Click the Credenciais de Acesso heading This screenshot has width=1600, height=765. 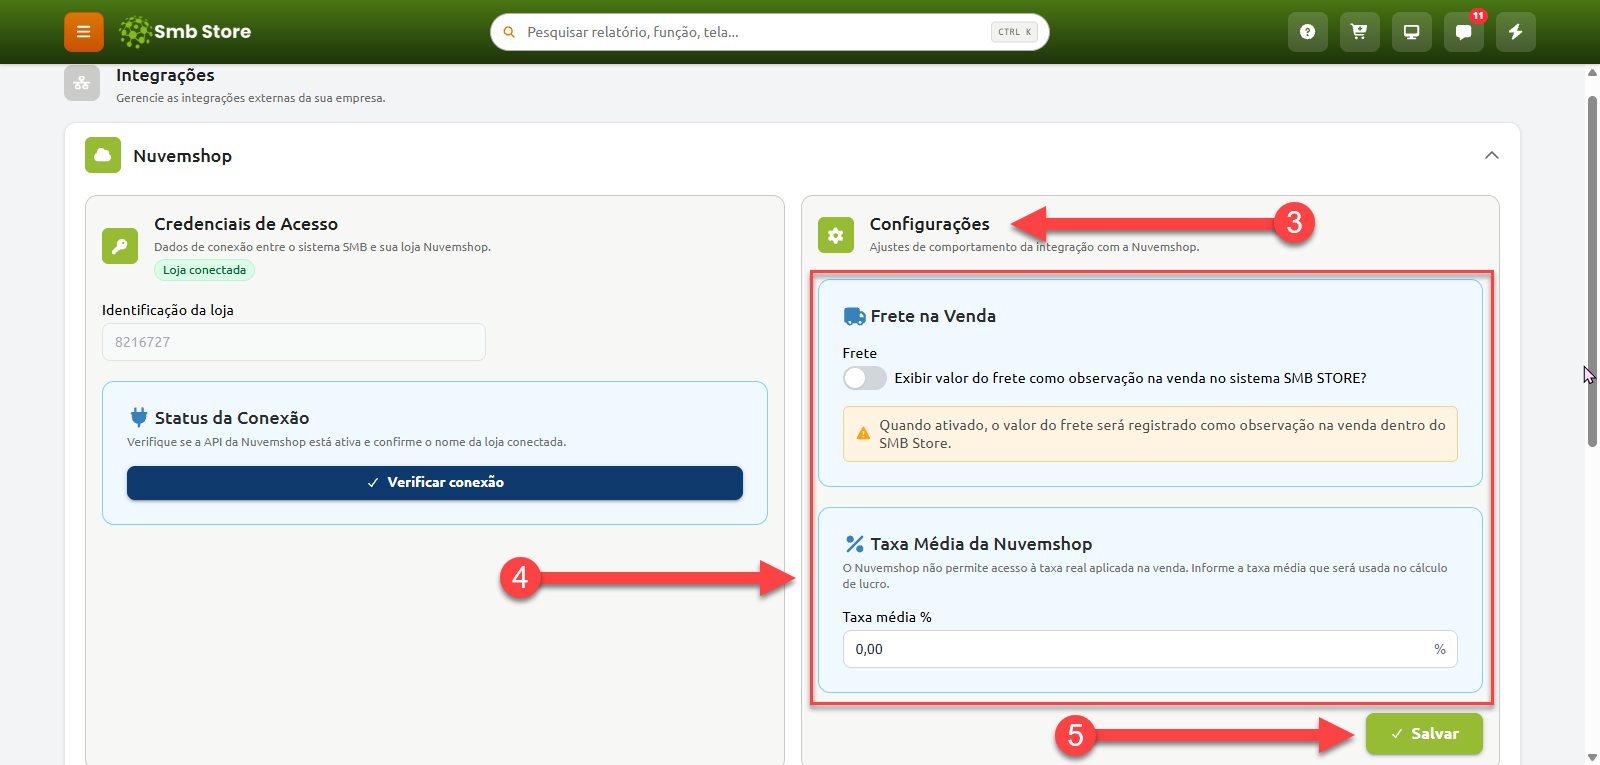tap(246, 224)
